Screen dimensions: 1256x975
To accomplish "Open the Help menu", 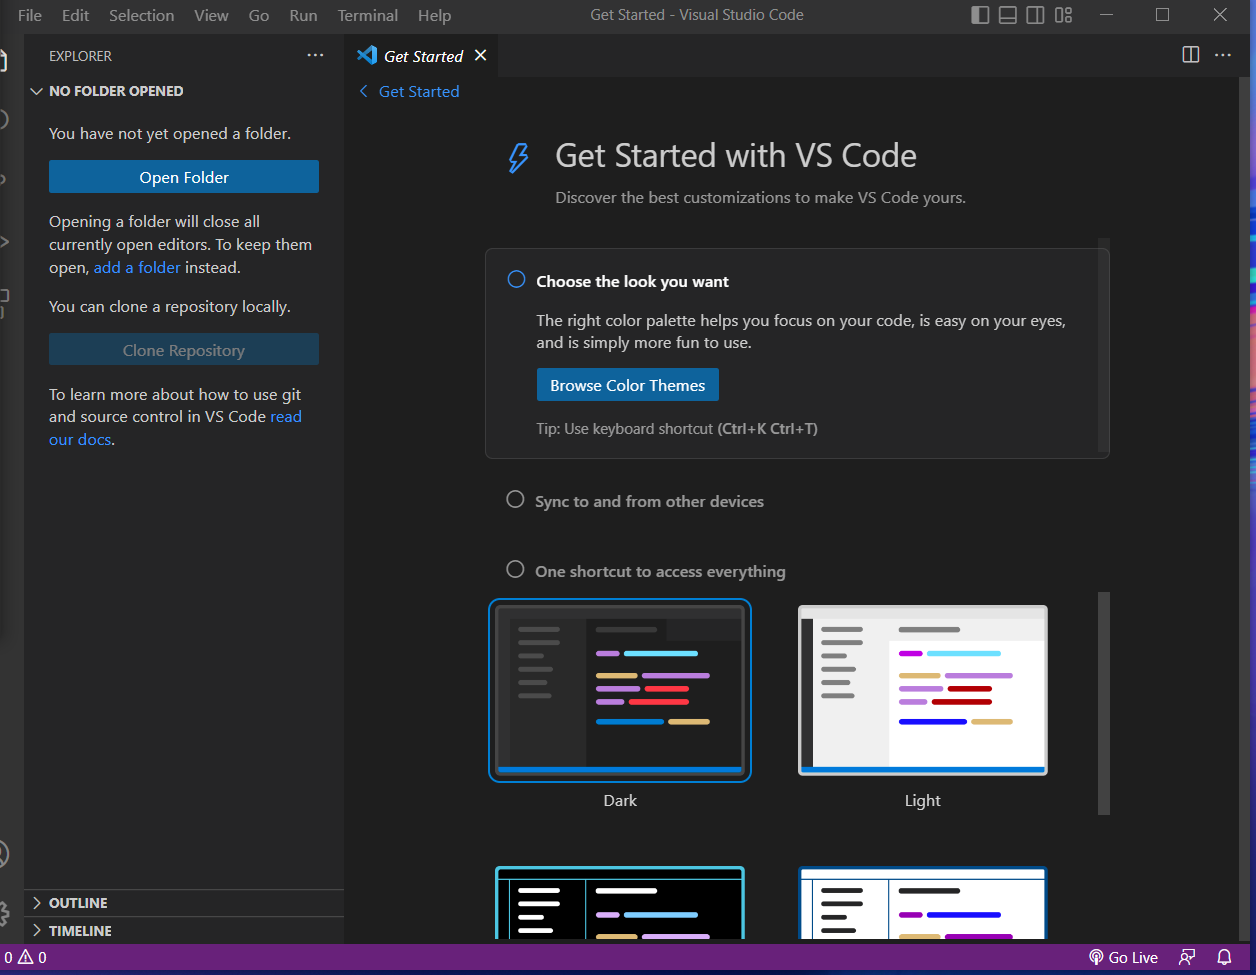I will point(434,15).
